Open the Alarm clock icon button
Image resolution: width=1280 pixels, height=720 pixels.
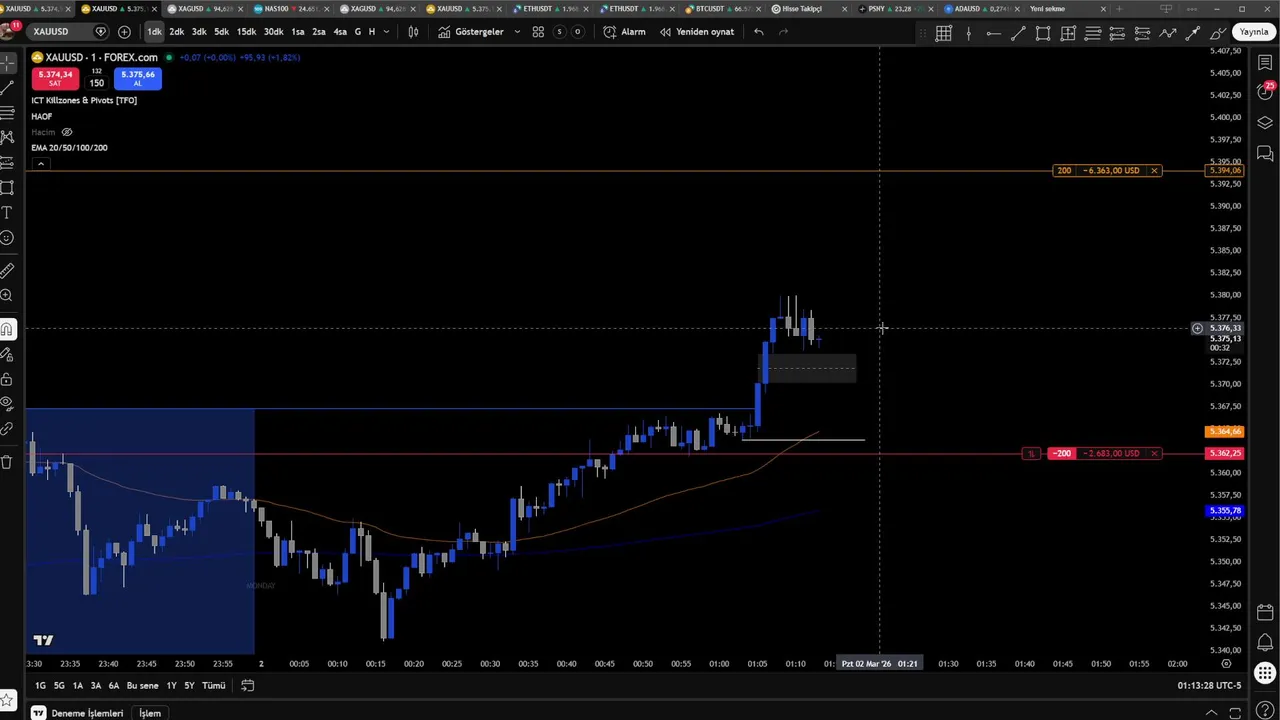pyautogui.click(x=625, y=32)
